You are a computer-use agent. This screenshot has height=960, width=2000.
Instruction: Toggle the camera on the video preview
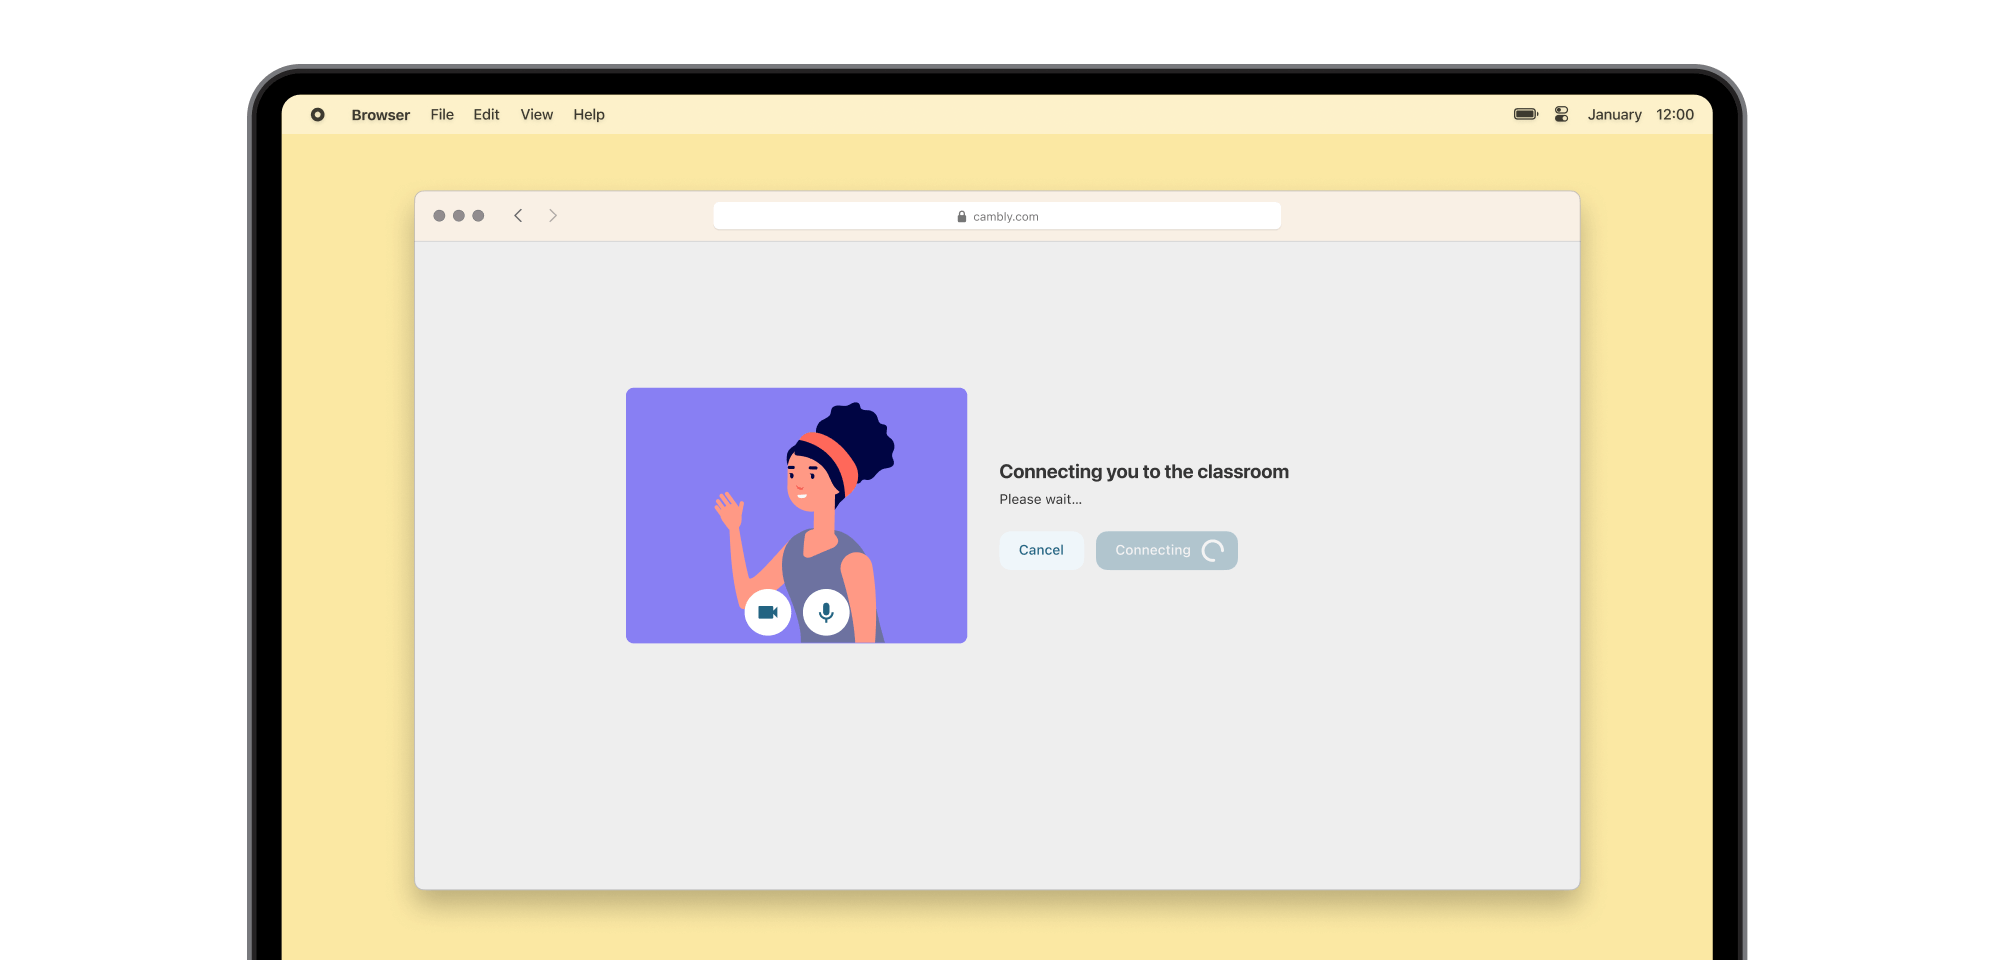[x=767, y=612]
